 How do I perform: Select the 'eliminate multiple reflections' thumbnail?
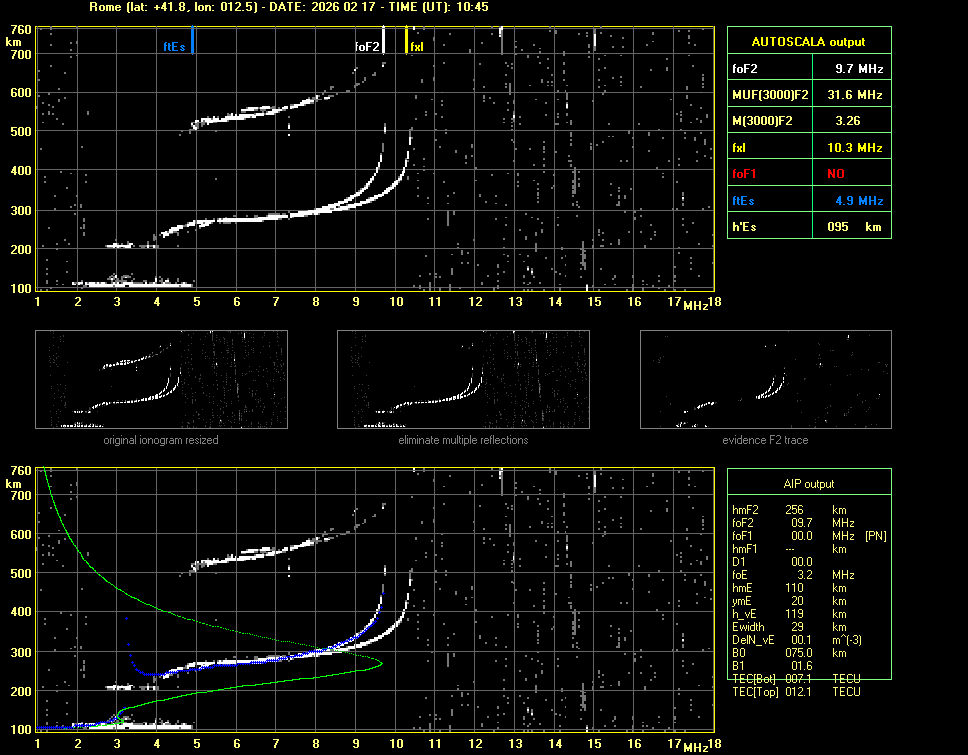[463, 379]
